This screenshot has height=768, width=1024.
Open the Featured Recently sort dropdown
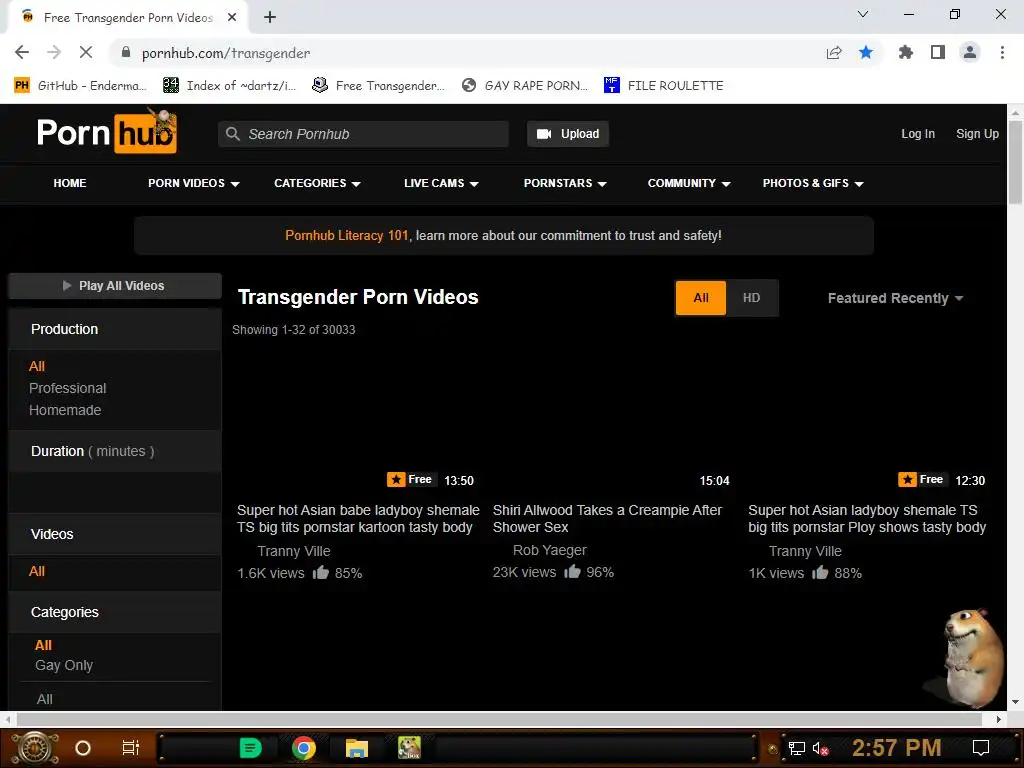tap(895, 298)
